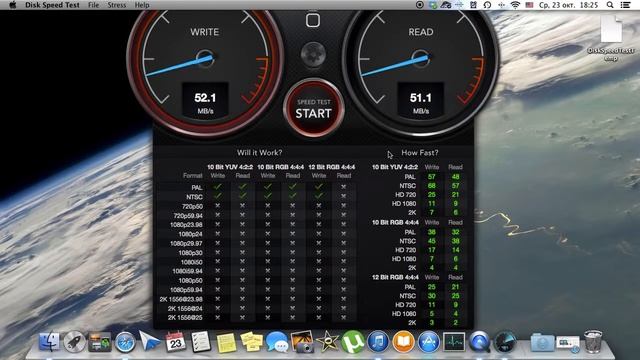The width and height of the screenshot is (640, 360).
Task: Click the 10 Bit RGB HD 720 write value "17"
Action: [x=431, y=250]
